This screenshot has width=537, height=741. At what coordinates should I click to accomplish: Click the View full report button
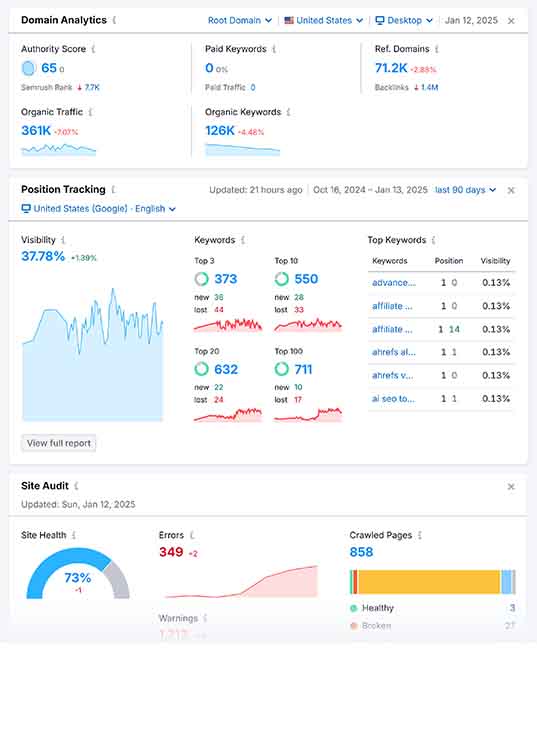pos(59,443)
